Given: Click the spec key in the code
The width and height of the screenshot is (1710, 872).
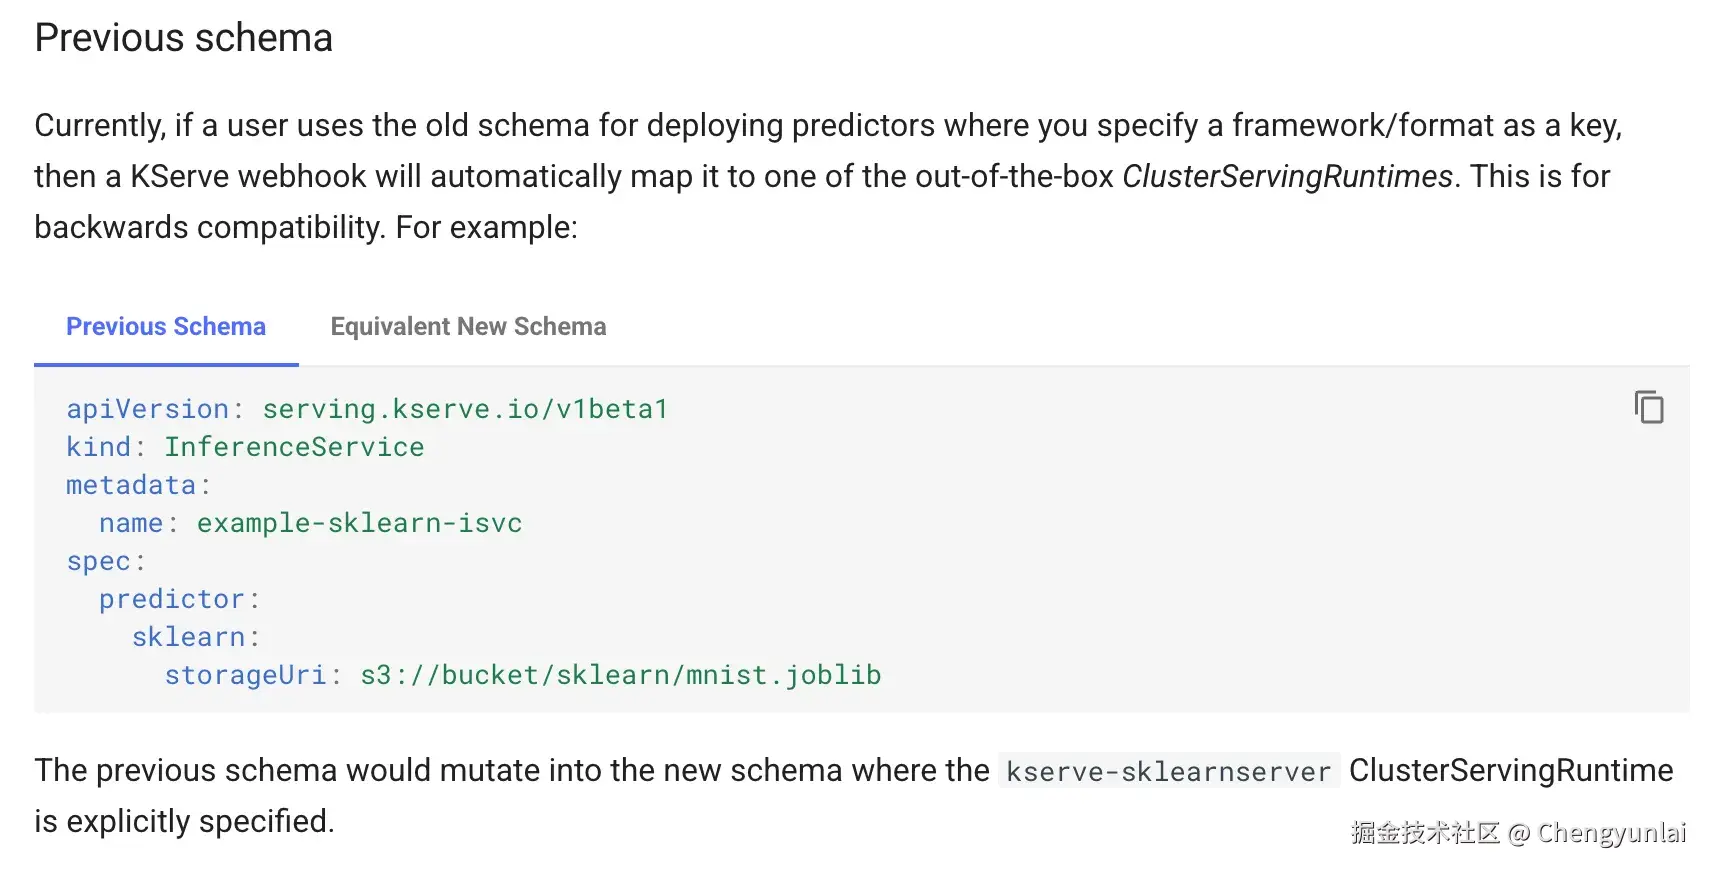Looking at the screenshot, I should [x=99, y=561].
